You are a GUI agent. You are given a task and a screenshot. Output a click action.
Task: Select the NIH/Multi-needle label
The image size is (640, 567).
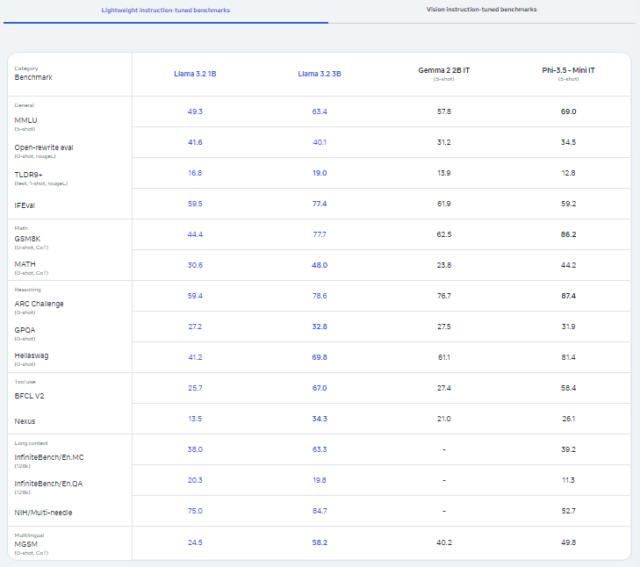[43, 513]
